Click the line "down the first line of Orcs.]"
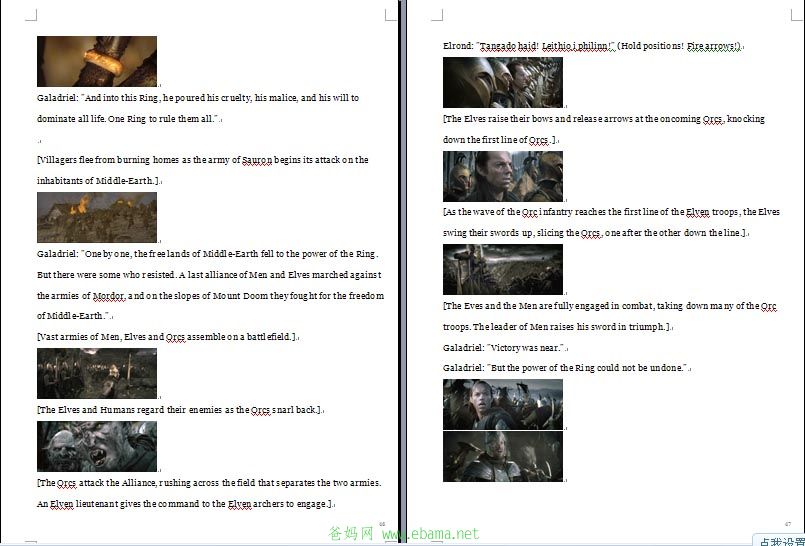Screen dimensions: 805x546 pos(499,140)
